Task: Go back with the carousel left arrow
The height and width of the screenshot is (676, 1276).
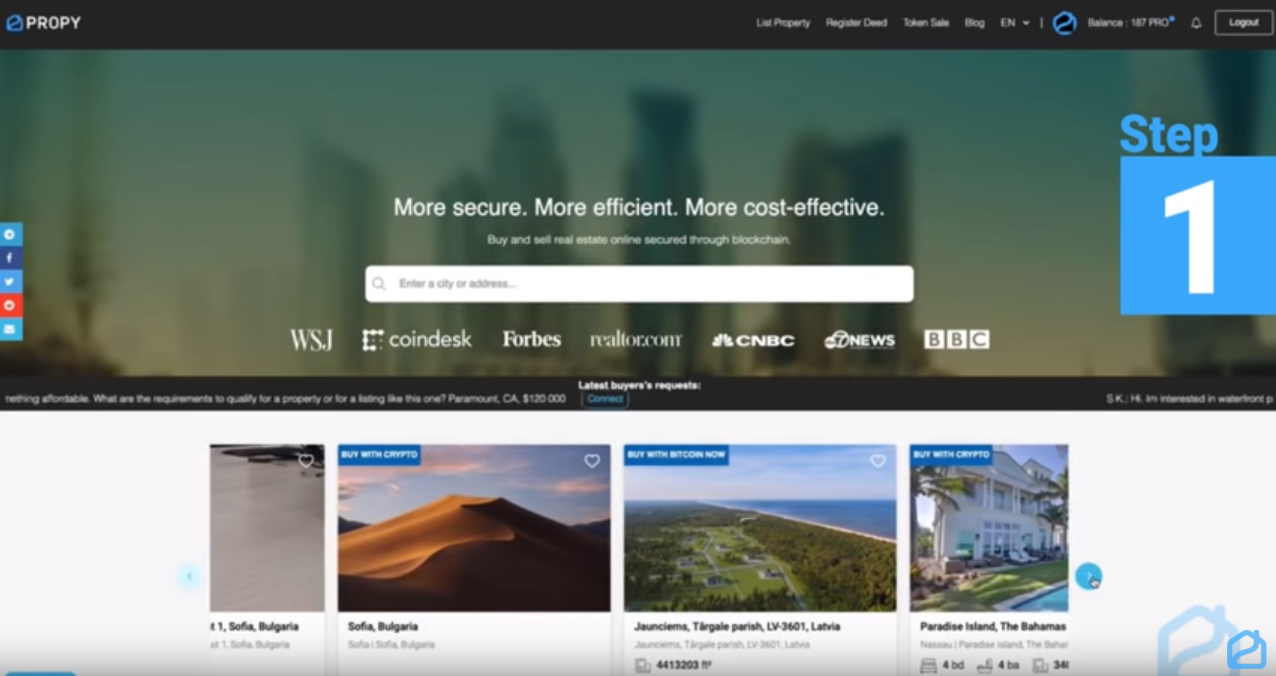Action: [190, 577]
